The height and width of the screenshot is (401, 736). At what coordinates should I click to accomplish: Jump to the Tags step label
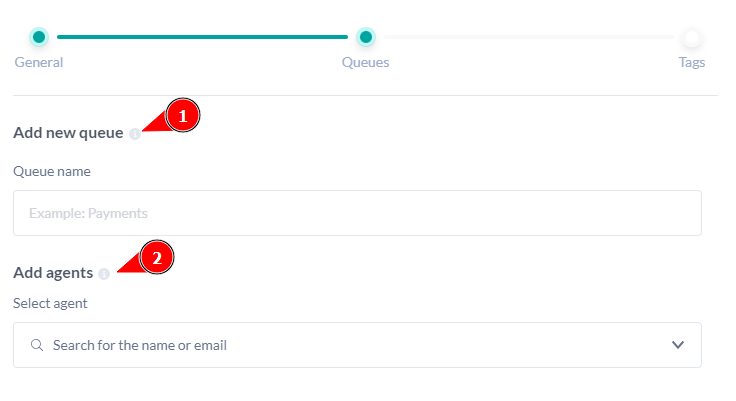691,62
